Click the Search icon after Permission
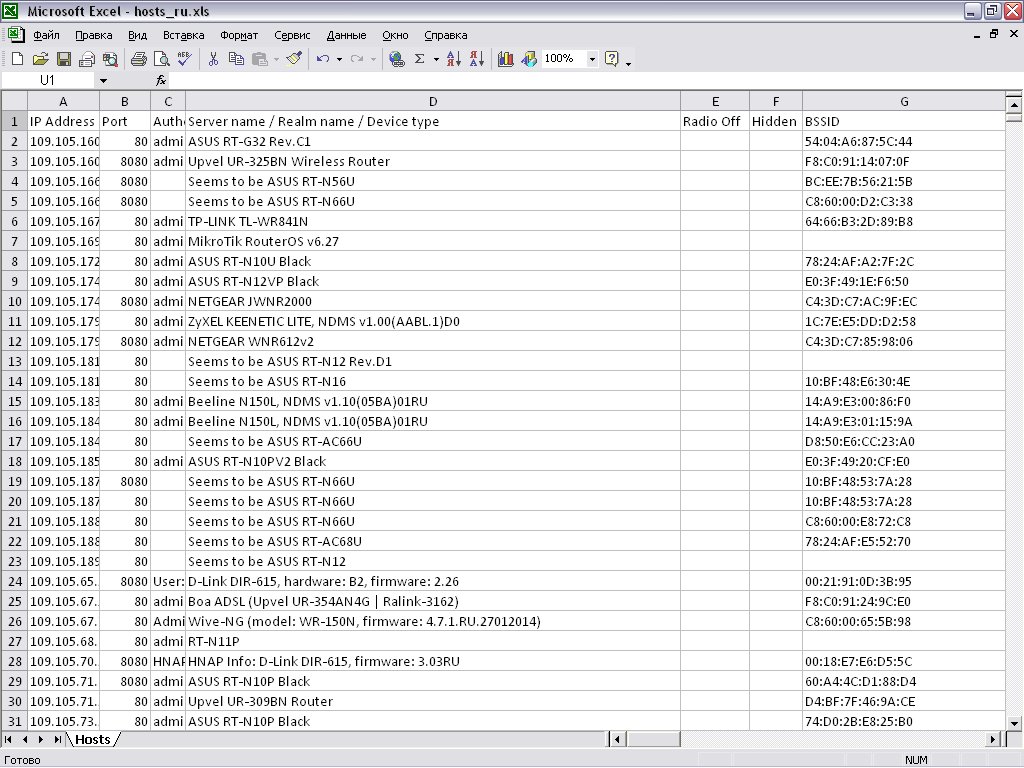1024x768 pixels. click(110, 59)
